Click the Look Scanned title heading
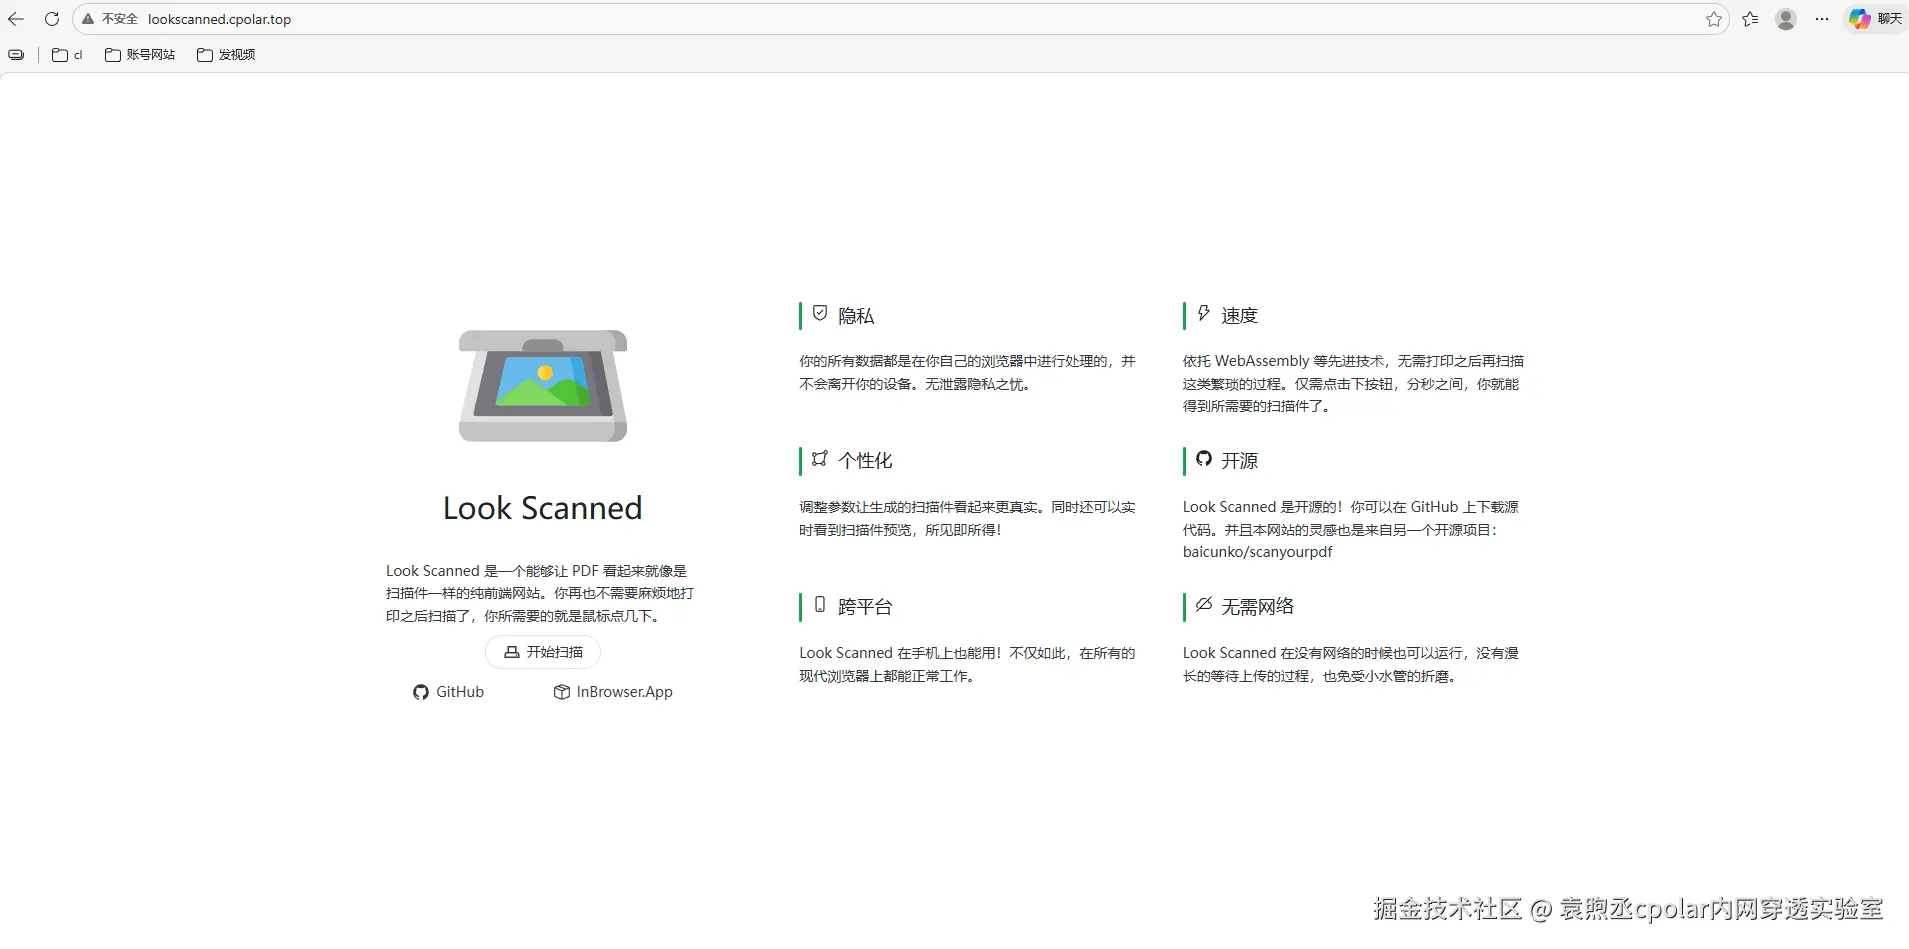 543,508
